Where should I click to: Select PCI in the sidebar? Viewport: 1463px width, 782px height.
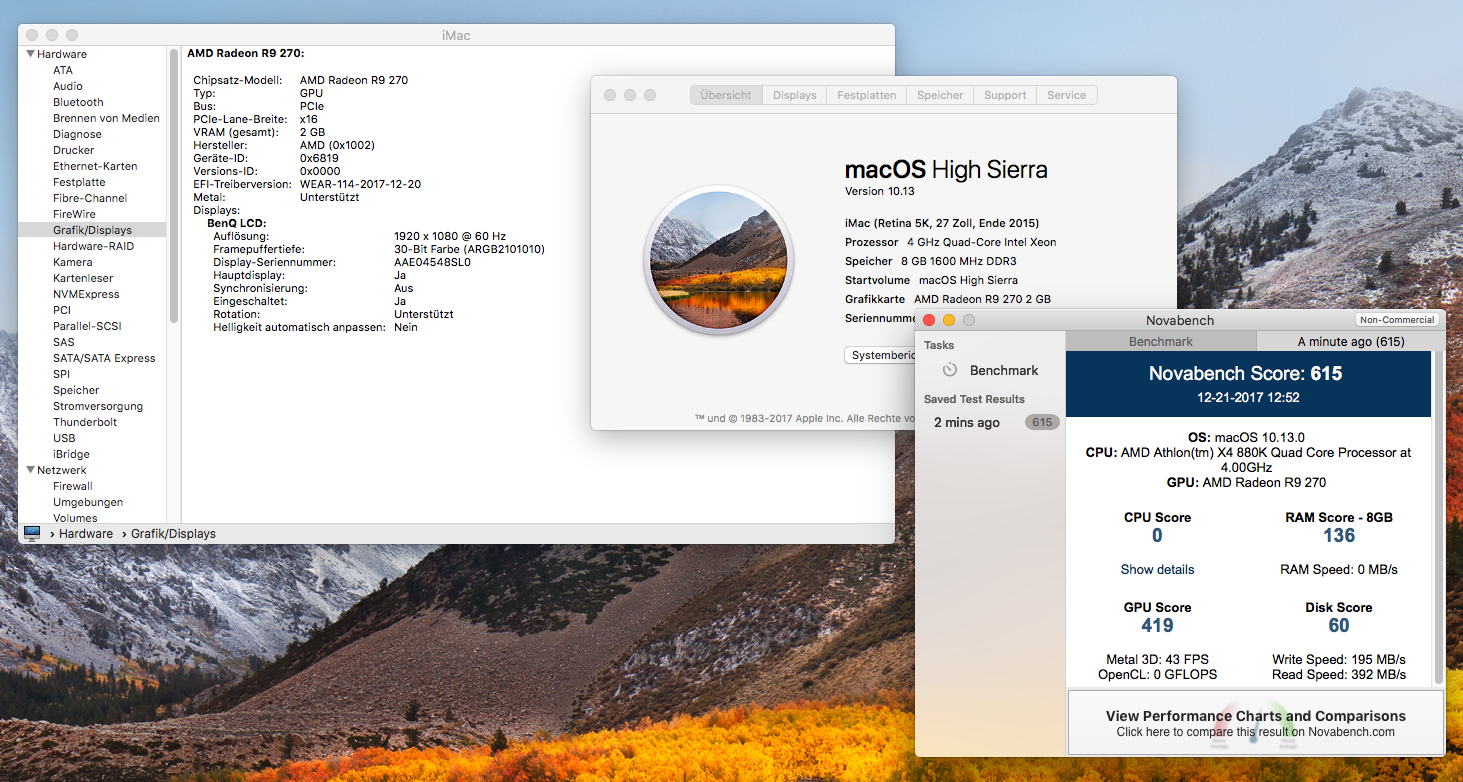[62, 310]
